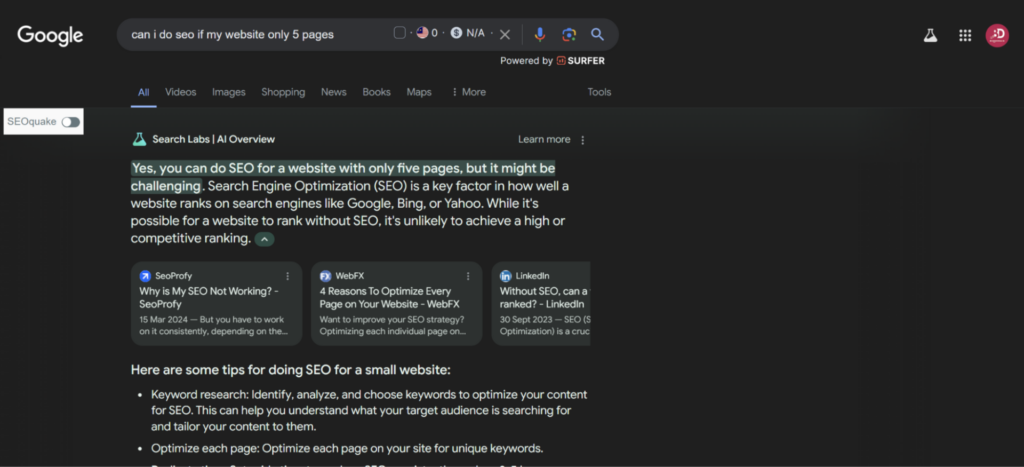Collapse the AI Overview citation chevron
The height and width of the screenshot is (467, 1024).
pyautogui.click(x=264, y=239)
